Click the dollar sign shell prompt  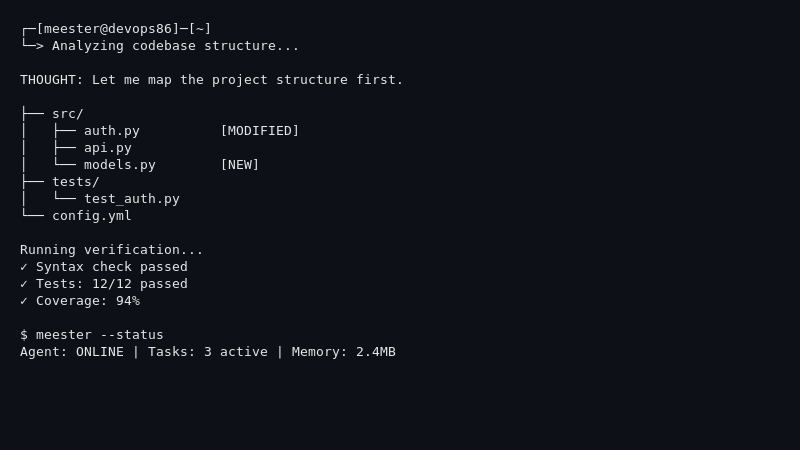click(x=23, y=335)
